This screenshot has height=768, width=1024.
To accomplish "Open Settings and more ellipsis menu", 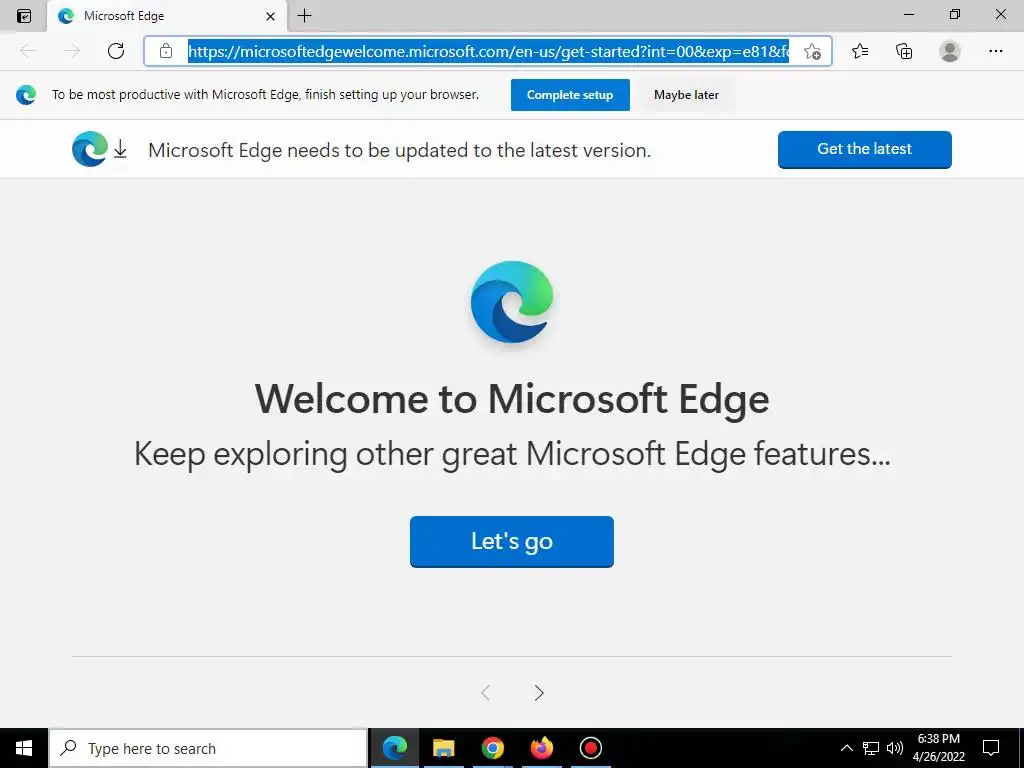I will click(x=995, y=51).
